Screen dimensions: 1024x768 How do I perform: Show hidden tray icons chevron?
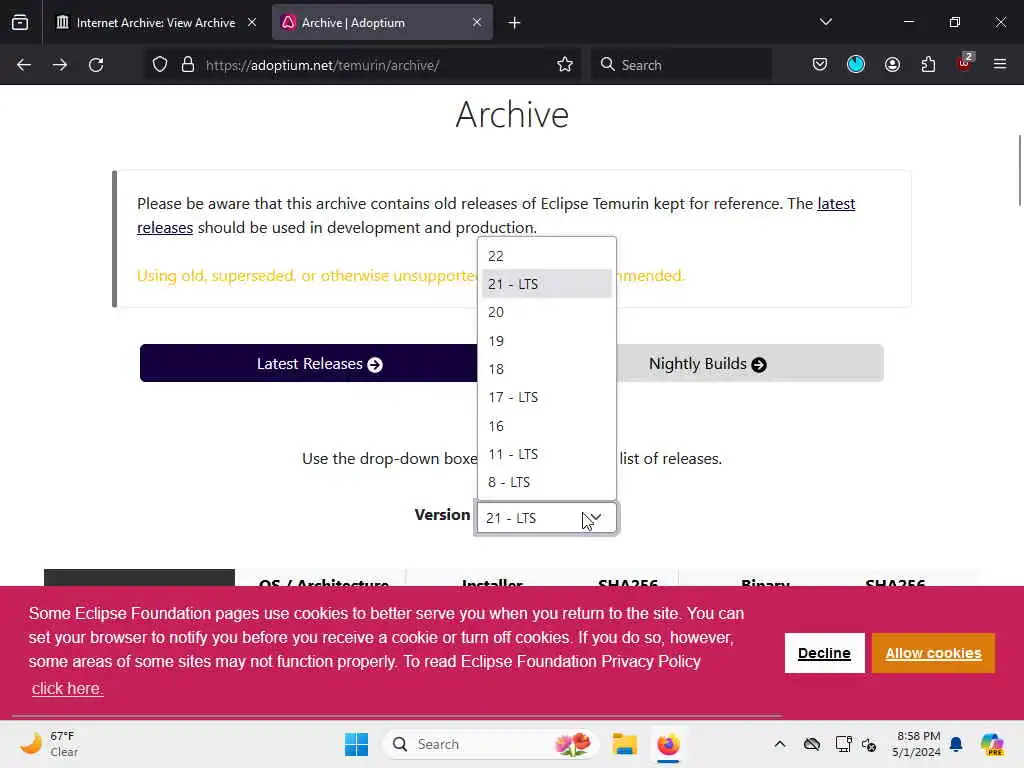pos(780,744)
